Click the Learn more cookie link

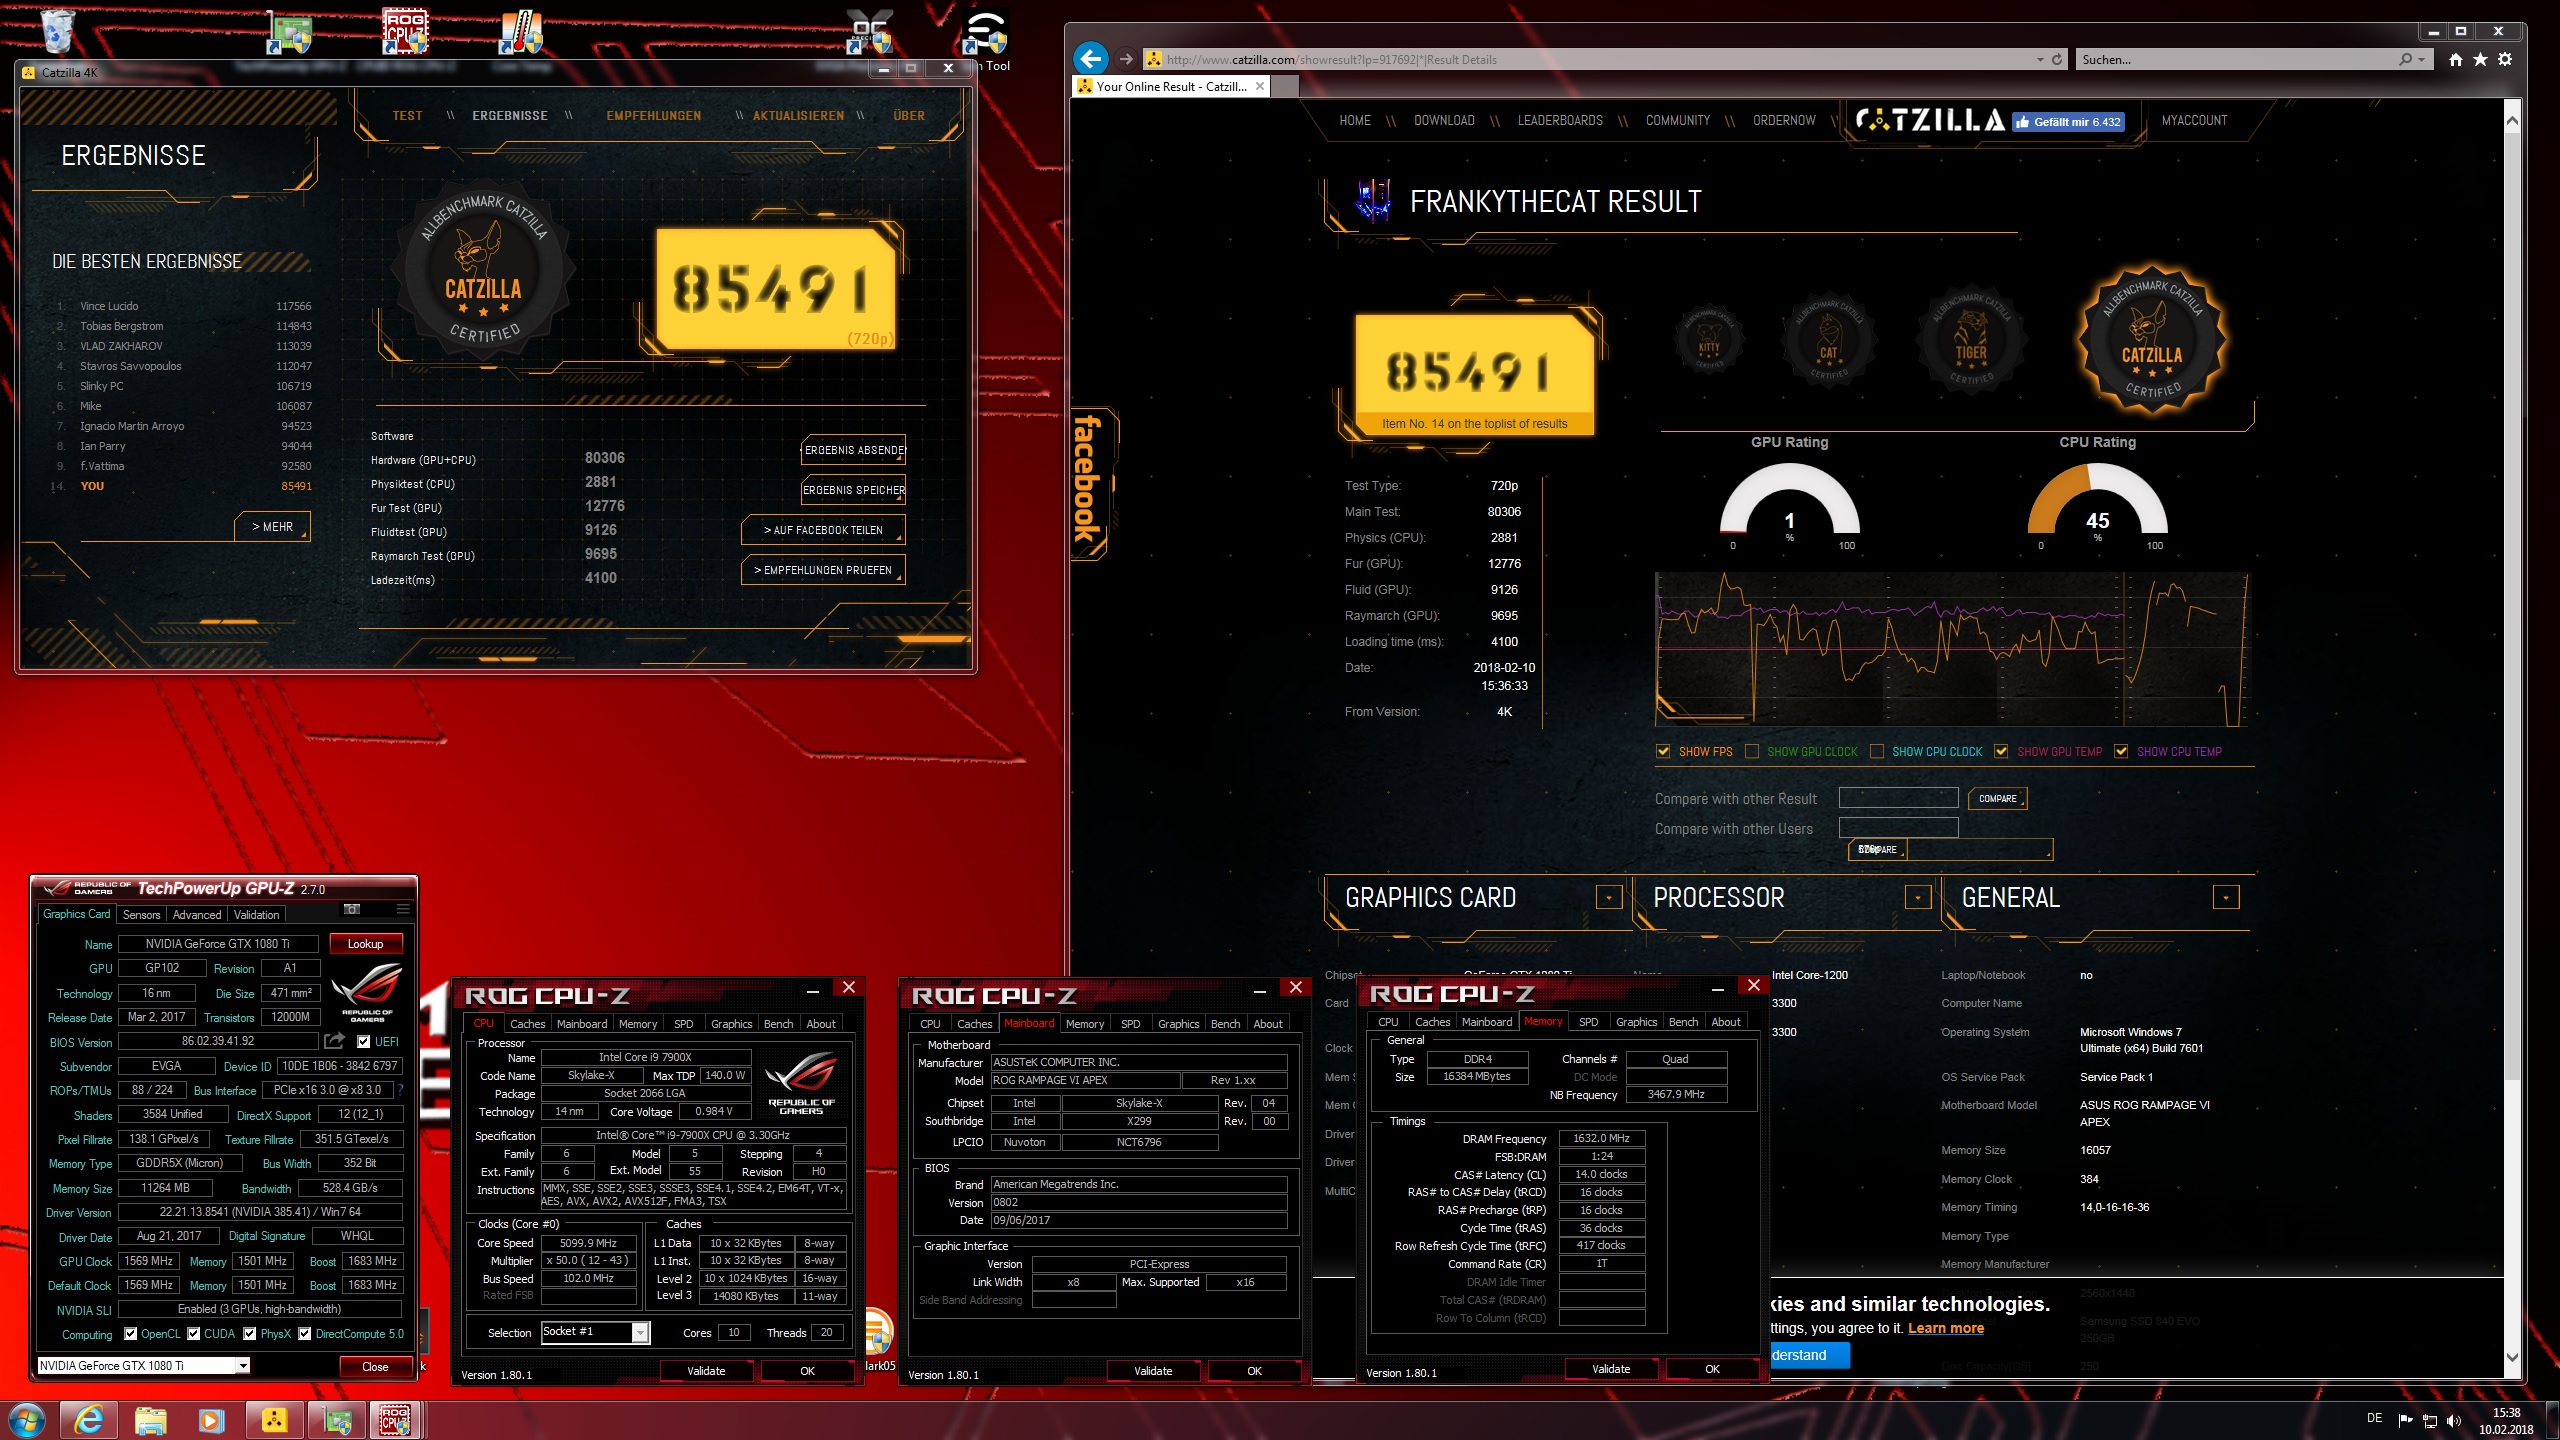click(x=1945, y=1328)
